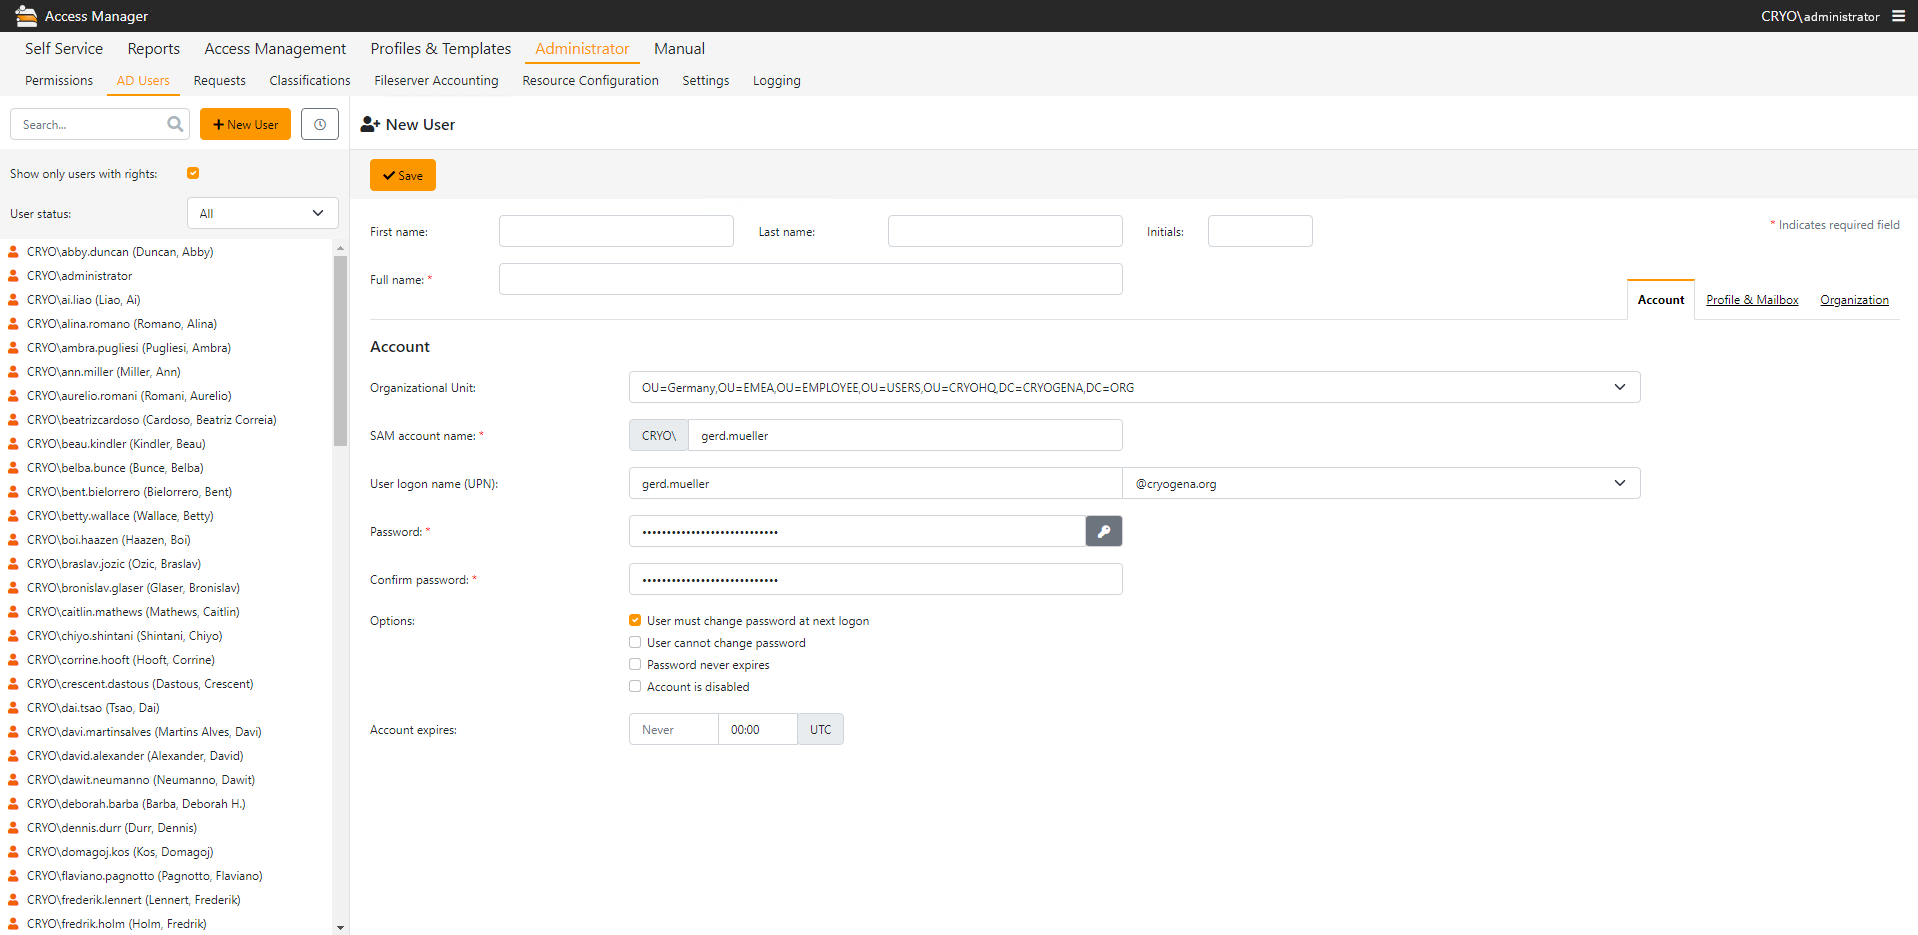Image resolution: width=1918 pixels, height=935 pixels.
Task: Open the hamburger menu at top right
Action: tap(1898, 16)
